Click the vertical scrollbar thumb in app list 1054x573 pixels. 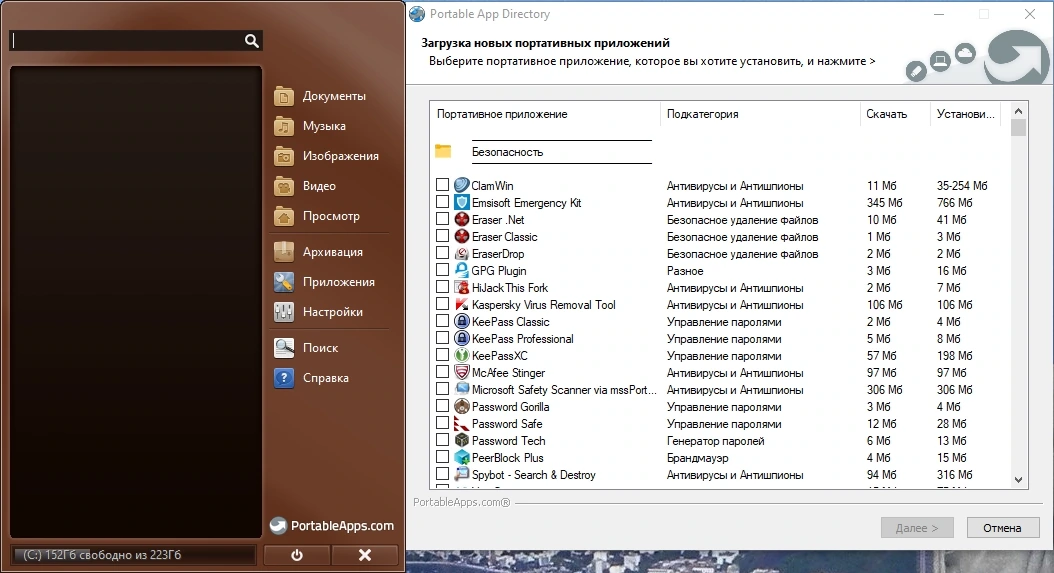tap(1018, 127)
